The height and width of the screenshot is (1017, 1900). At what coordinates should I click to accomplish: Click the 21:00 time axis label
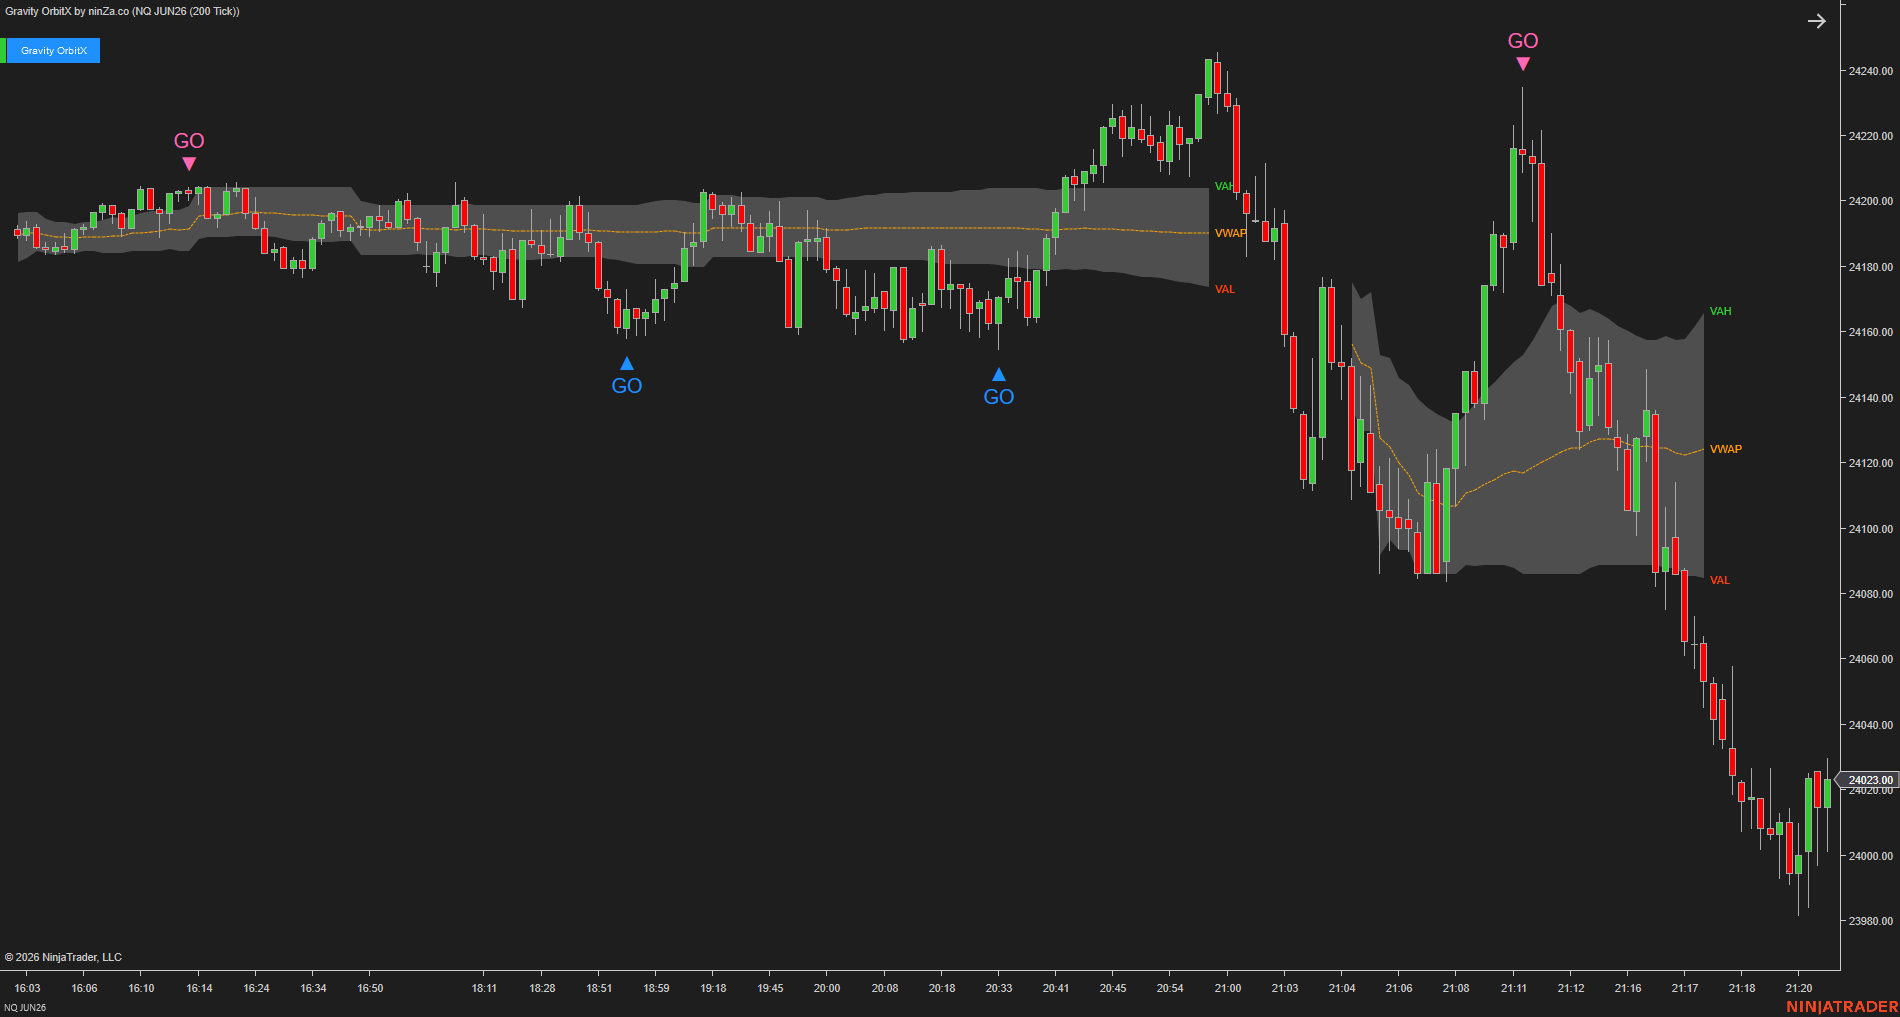pyautogui.click(x=1228, y=988)
